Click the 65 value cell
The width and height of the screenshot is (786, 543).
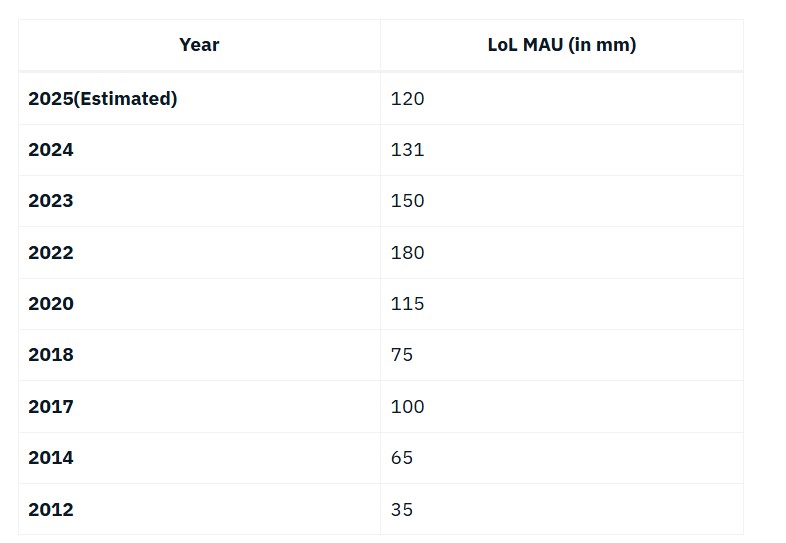point(562,458)
